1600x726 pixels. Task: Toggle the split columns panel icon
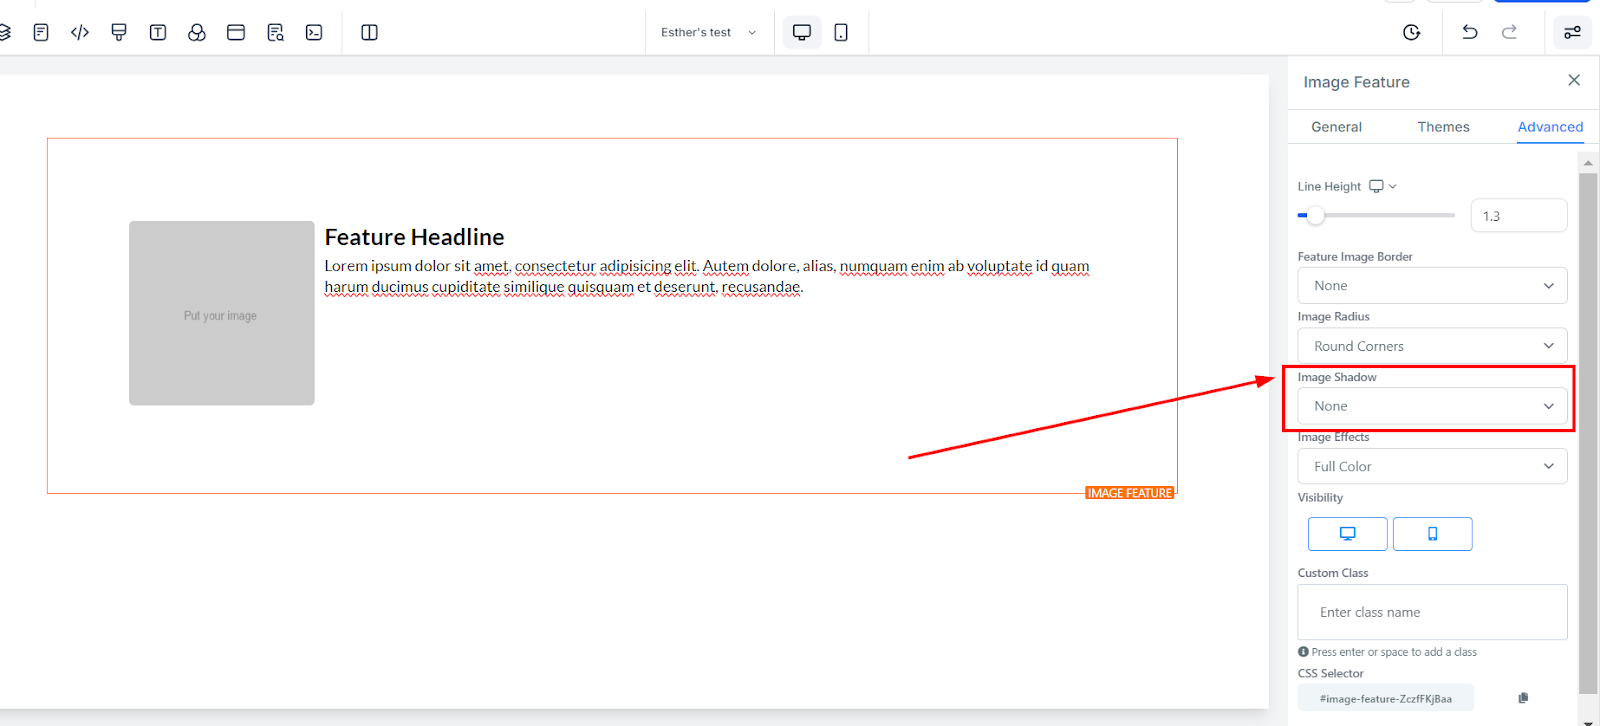click(369, 32)
